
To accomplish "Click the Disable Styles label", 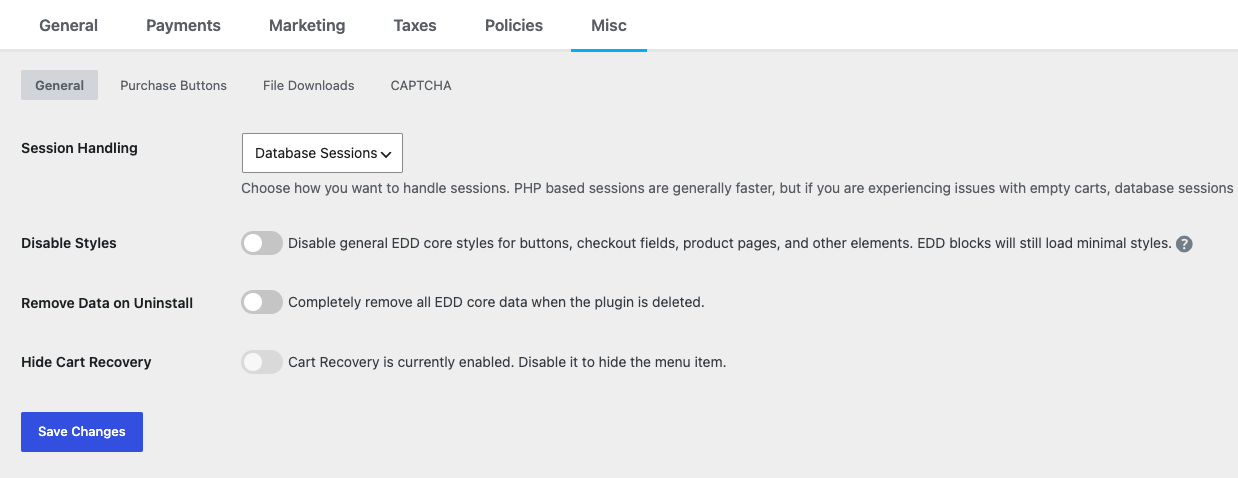I will pos(69,243).
